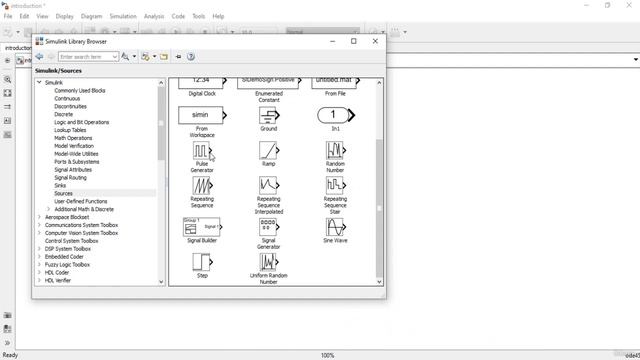The image size is (640, 360).
Task: Select the Continuous library
Action: pyautogui.click(x=67, y=98)
